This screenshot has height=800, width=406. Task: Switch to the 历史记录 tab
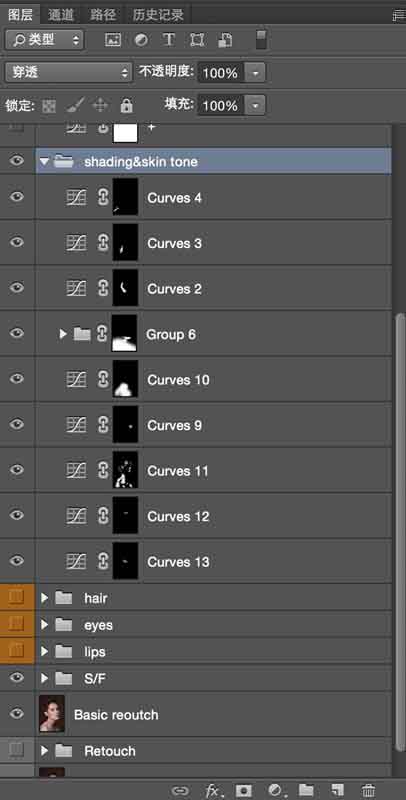click(158, 15)
